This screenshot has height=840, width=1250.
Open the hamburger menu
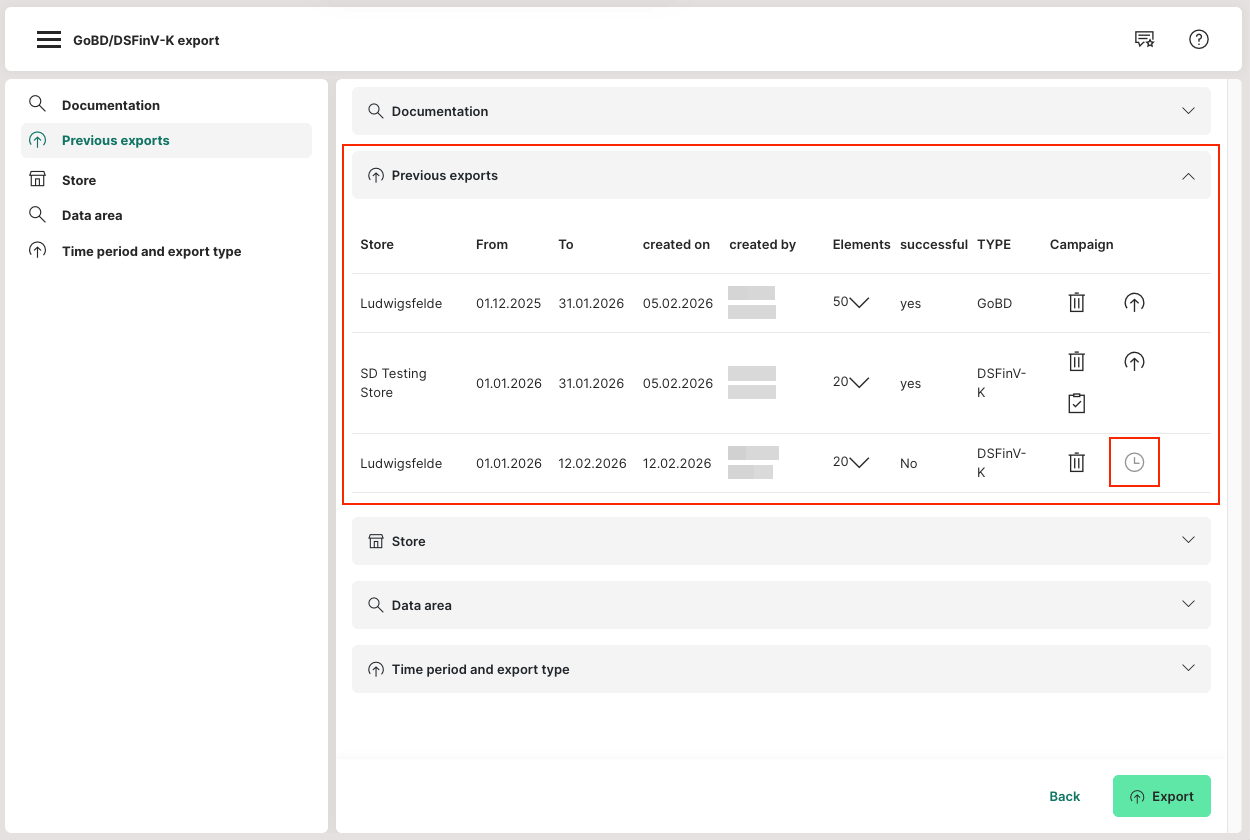click(x=49, y=40)
